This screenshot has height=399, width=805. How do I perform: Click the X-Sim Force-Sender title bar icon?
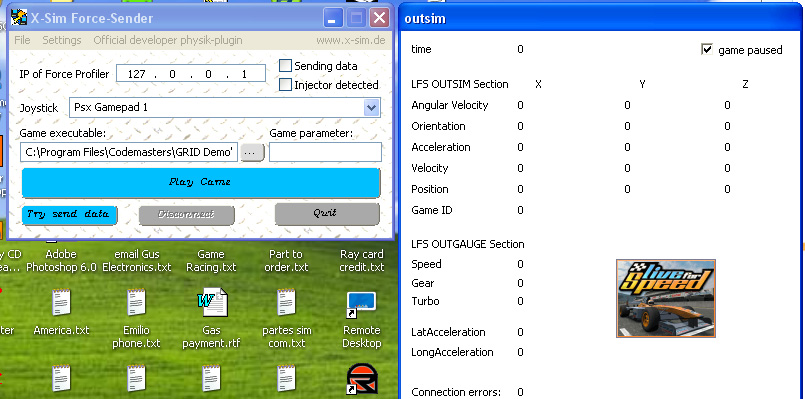pyautogui.click(x=19, y=17)
